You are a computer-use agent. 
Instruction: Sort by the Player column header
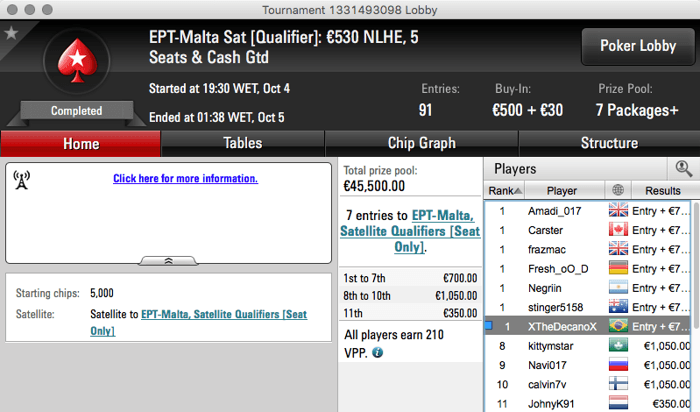pos(564,191)
